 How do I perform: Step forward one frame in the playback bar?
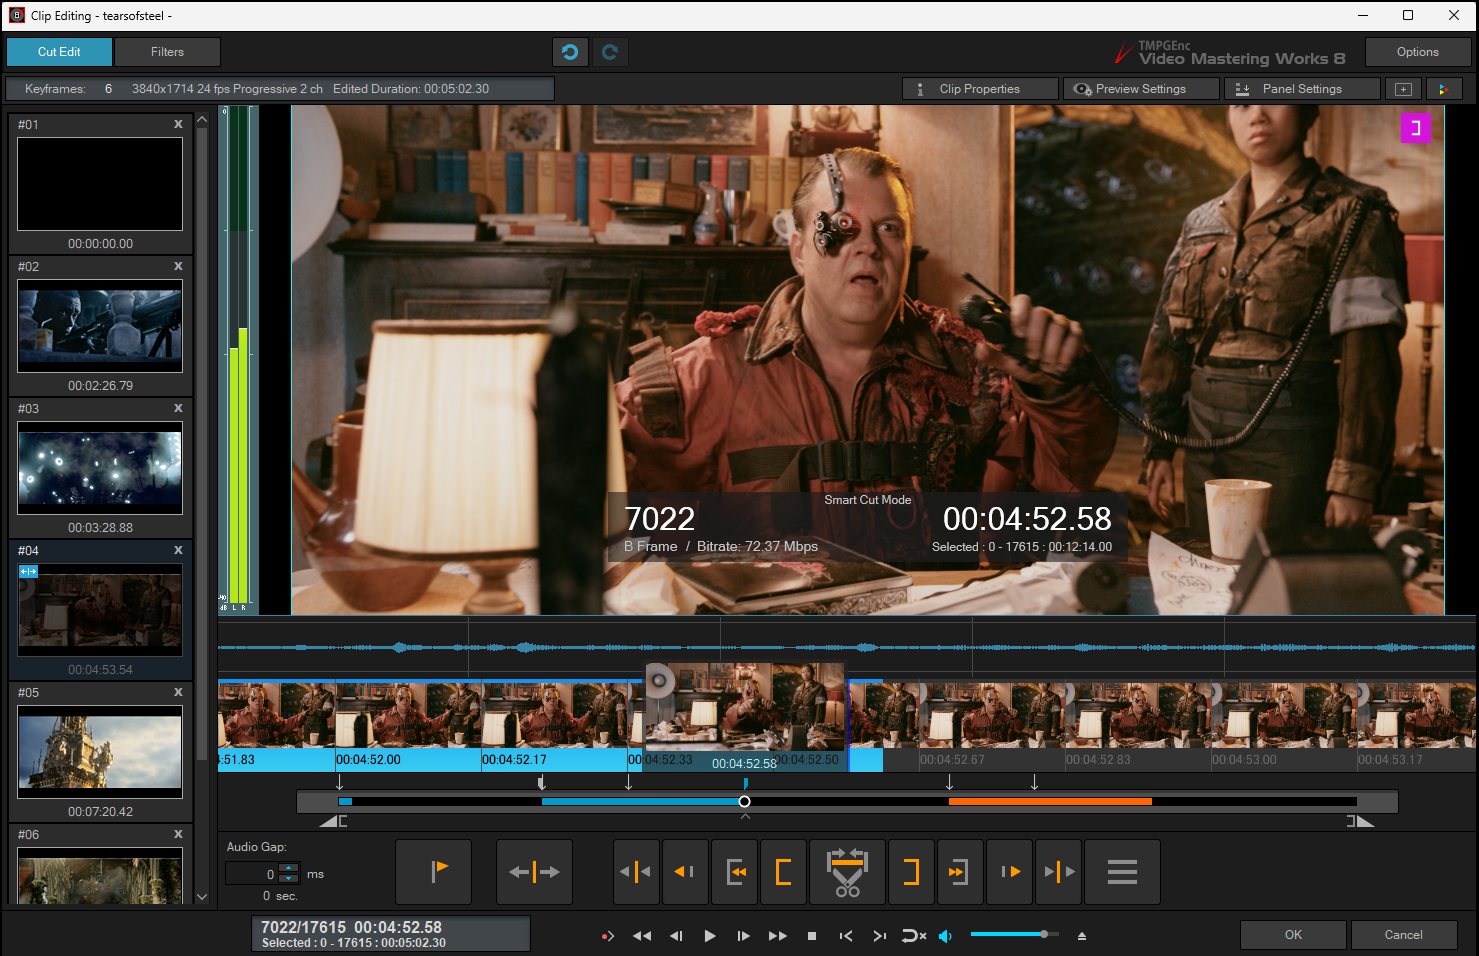coord(743,936)
